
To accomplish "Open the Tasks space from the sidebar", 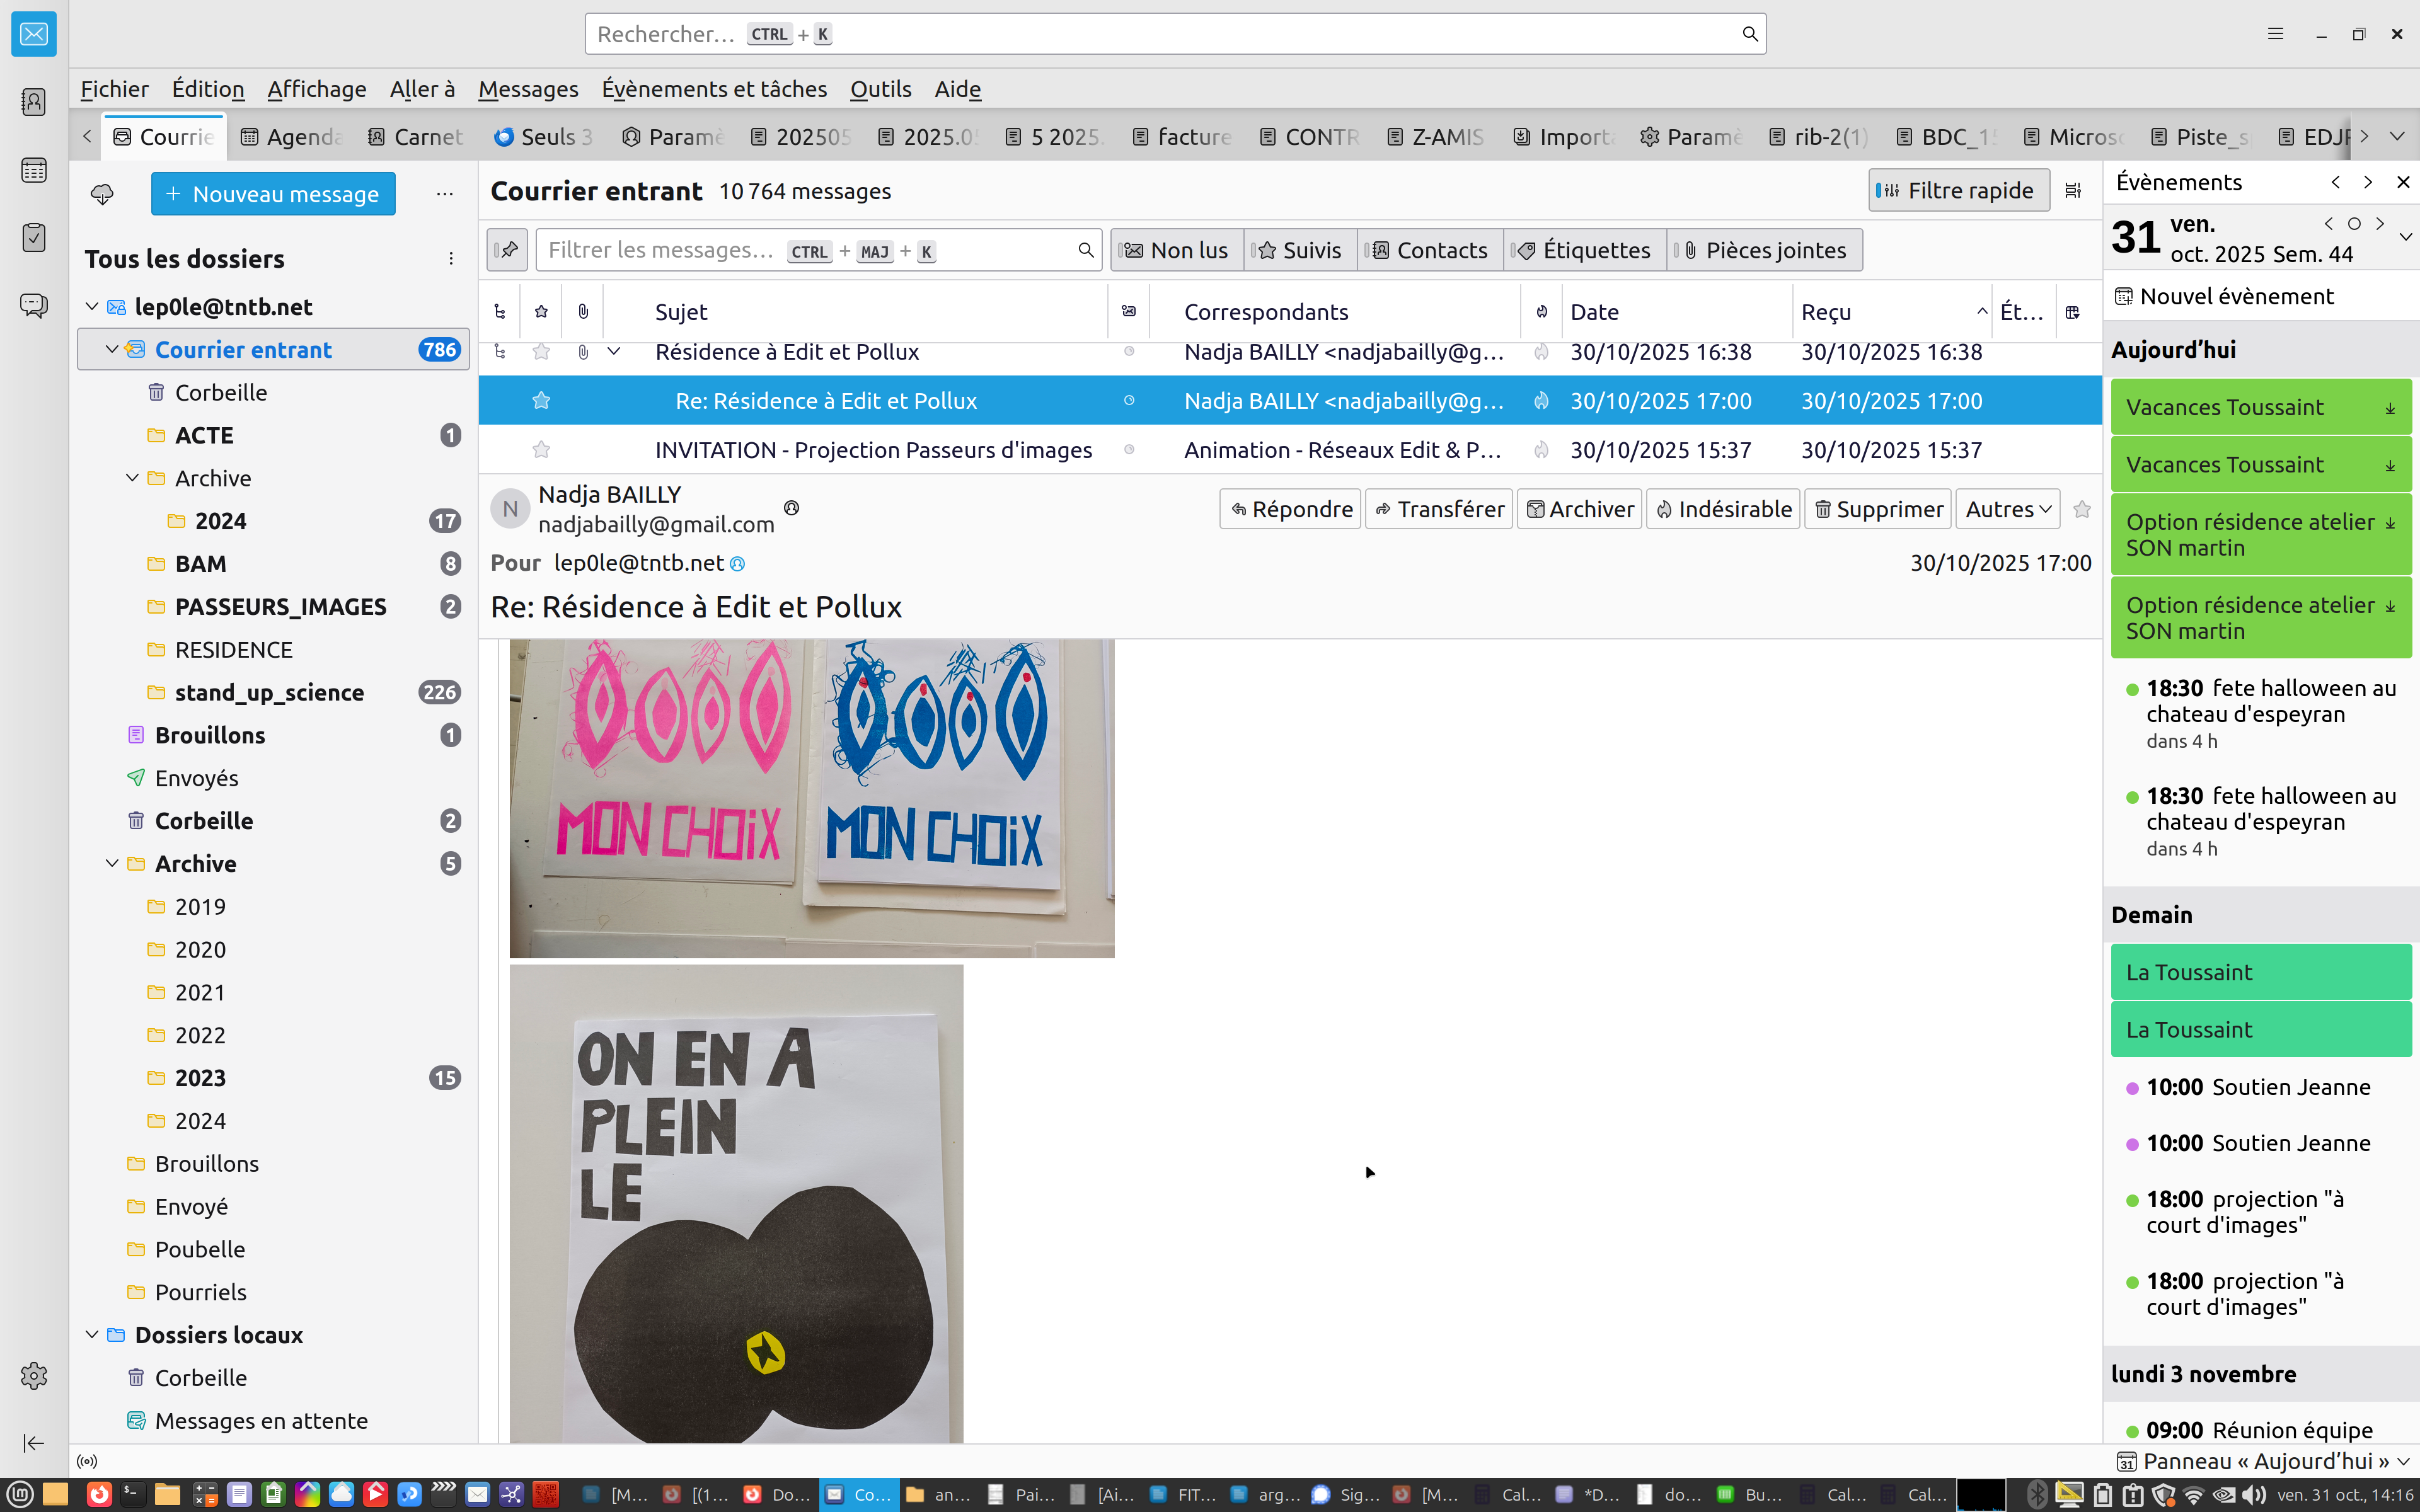I will point(34,237).
